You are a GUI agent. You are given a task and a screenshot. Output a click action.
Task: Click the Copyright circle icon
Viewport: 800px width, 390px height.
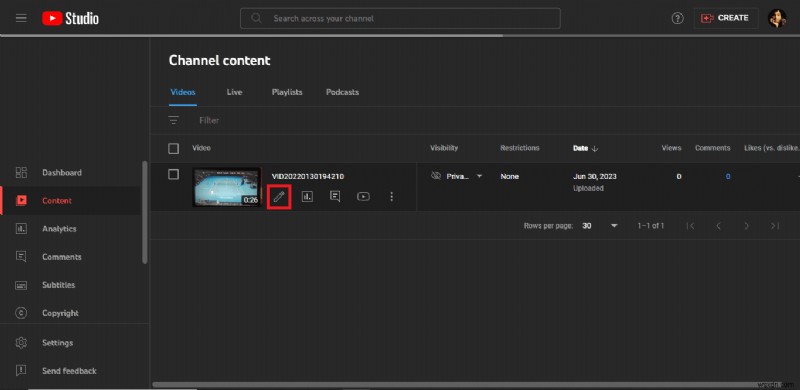pyautogui.click(x=21, y=313)
